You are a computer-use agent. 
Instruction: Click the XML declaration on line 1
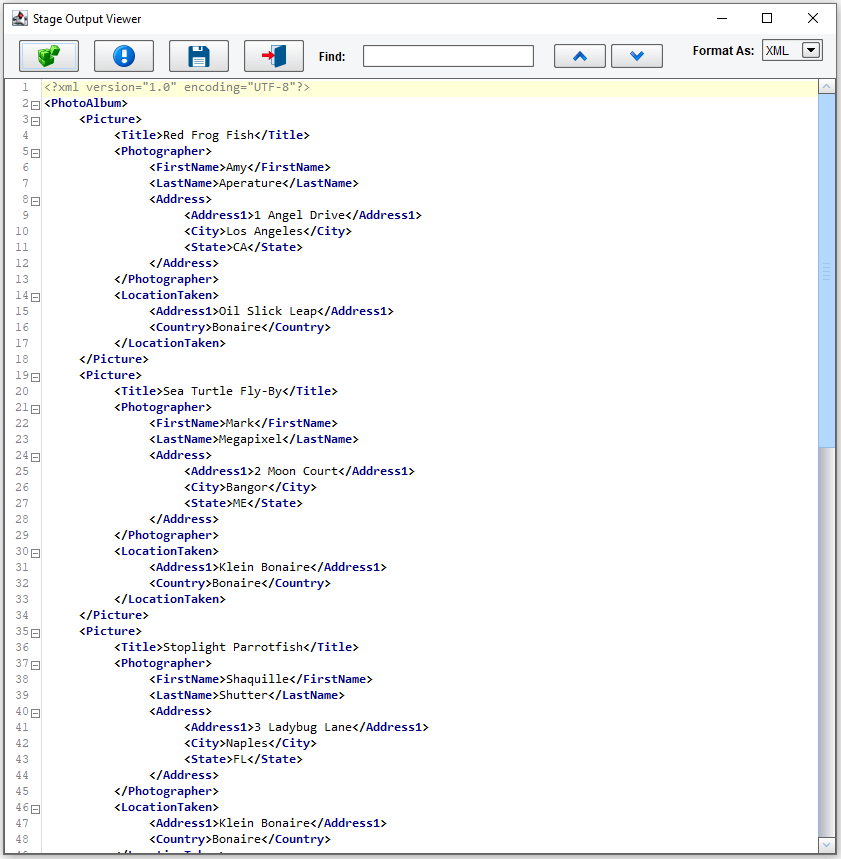click(x=177, y=87)
